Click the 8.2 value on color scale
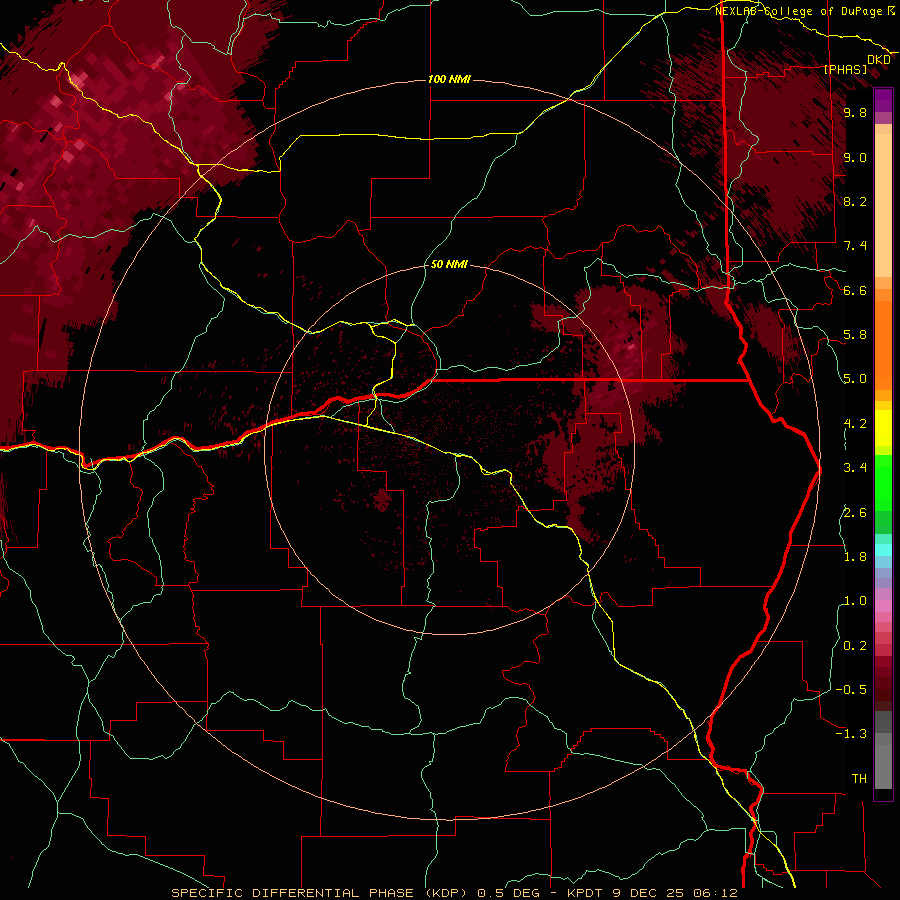 click(x=855, y=201)
